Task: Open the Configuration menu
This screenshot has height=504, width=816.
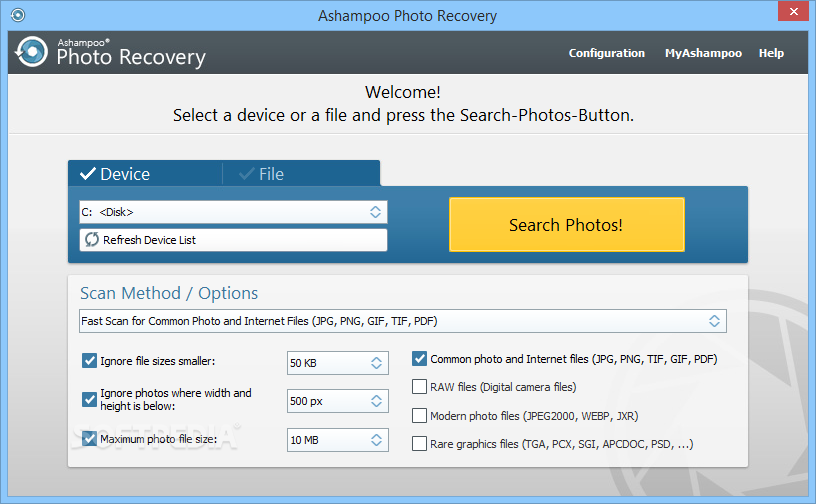Action: coord(607,53)
